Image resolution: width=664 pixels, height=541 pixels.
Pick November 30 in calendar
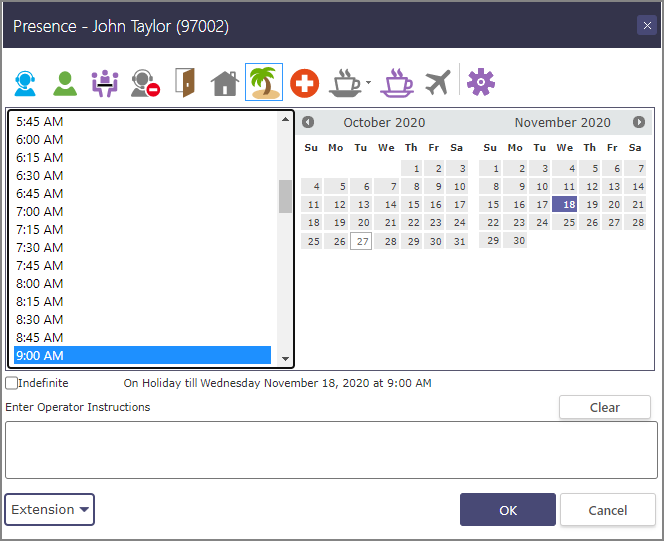(x=515, y=240)
